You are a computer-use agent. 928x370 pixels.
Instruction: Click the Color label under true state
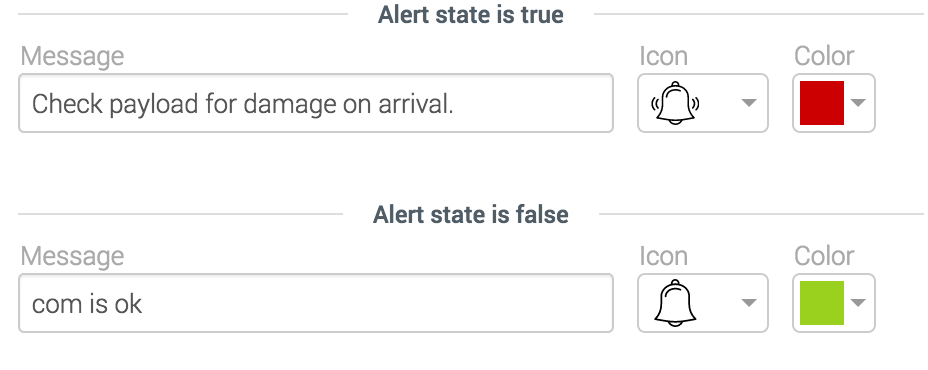tap(824, 57)
